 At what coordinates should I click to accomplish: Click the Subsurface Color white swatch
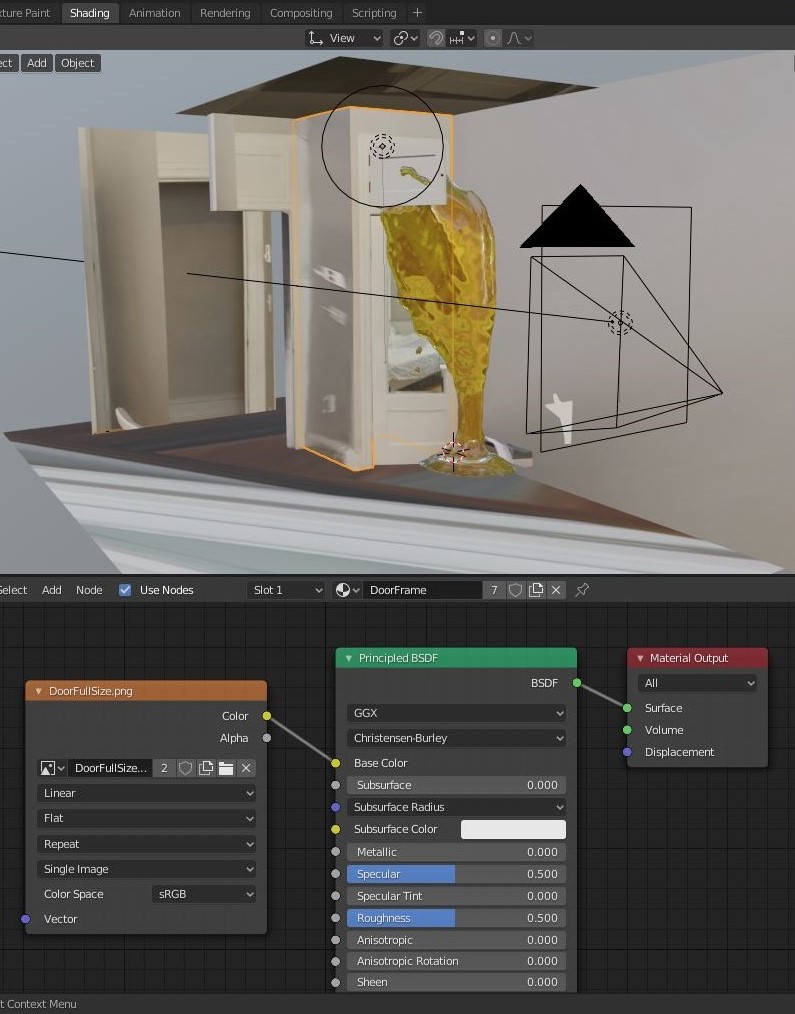tap(513, 829)
